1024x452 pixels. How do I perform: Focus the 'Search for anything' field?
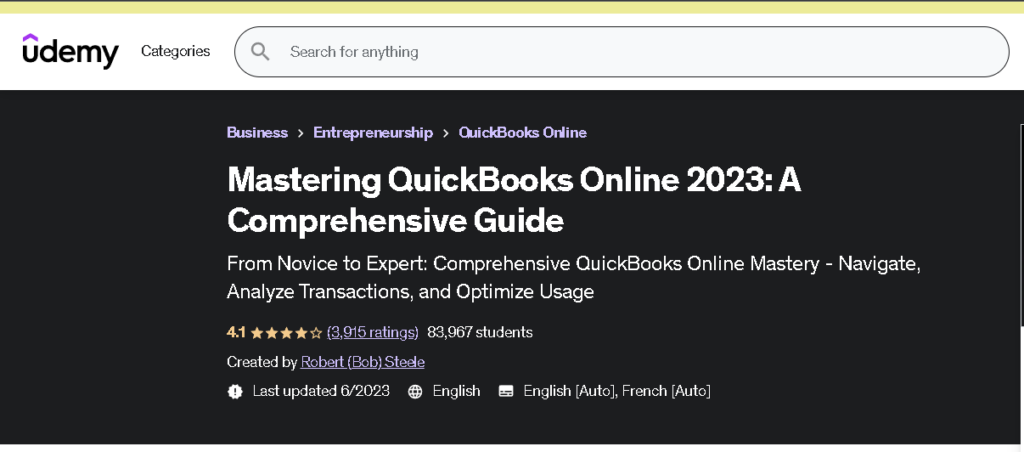[x=622, y=52]
